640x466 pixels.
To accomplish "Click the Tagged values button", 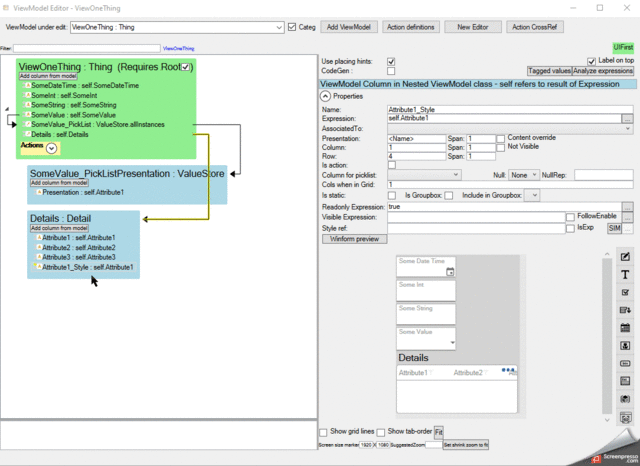I will click(x=549, y=71).
